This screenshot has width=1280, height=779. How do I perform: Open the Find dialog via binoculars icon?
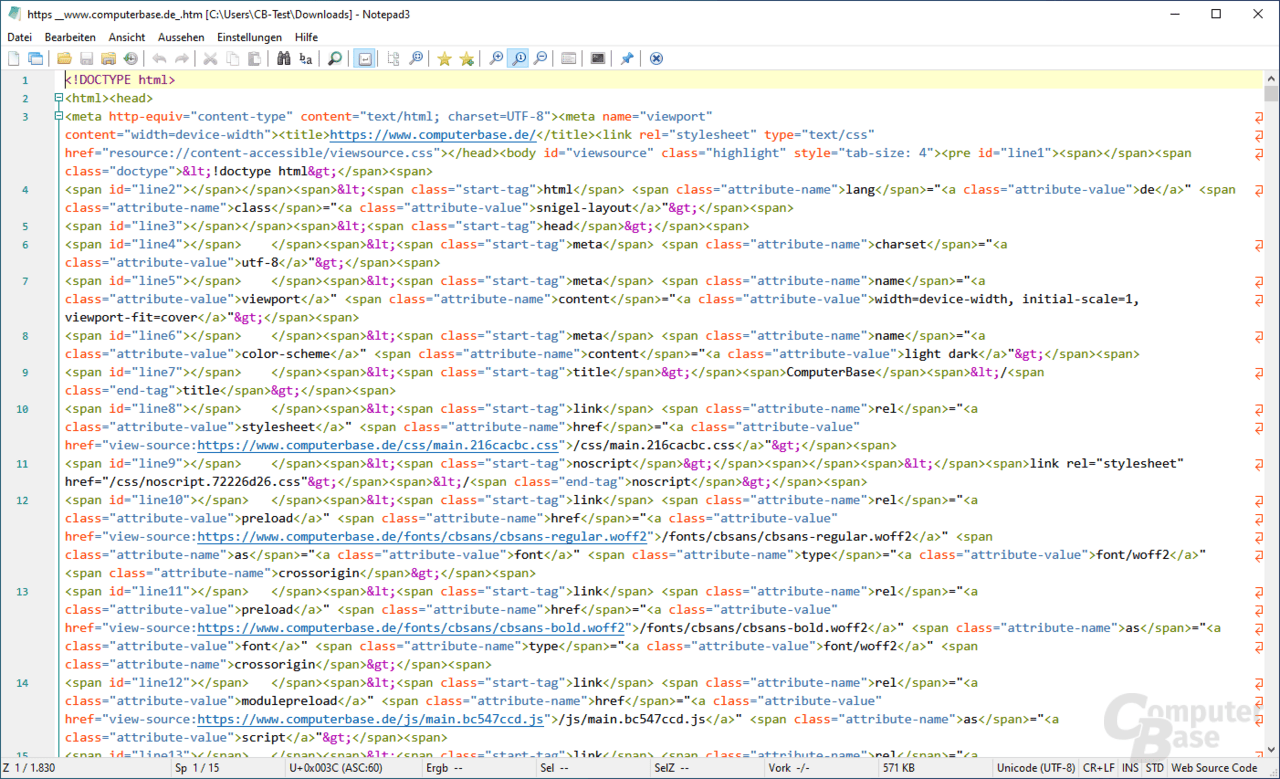pyautogui.click(x=284, y=59)
